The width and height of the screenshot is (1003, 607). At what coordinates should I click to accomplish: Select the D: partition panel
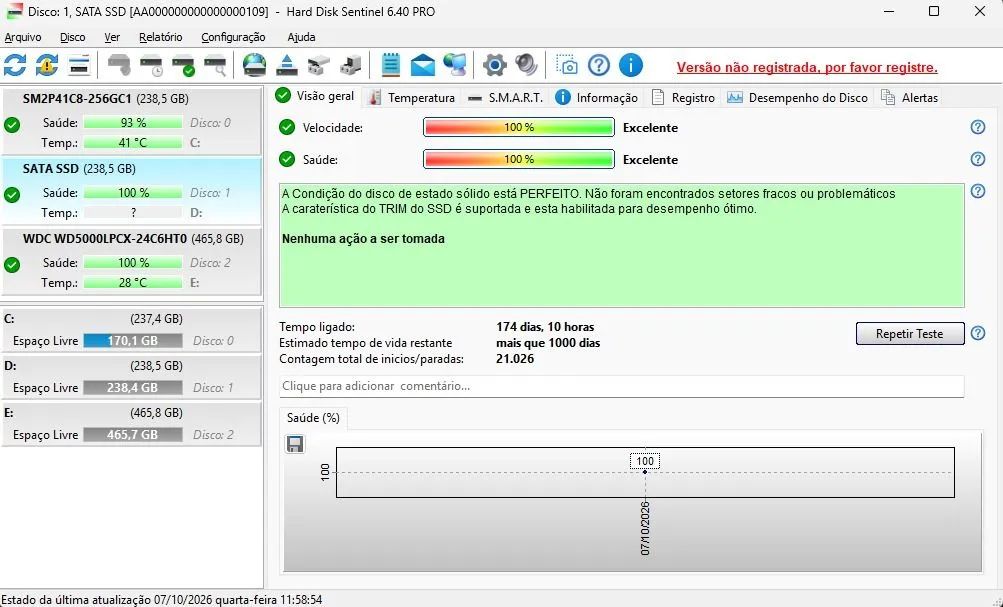point(132,377)
